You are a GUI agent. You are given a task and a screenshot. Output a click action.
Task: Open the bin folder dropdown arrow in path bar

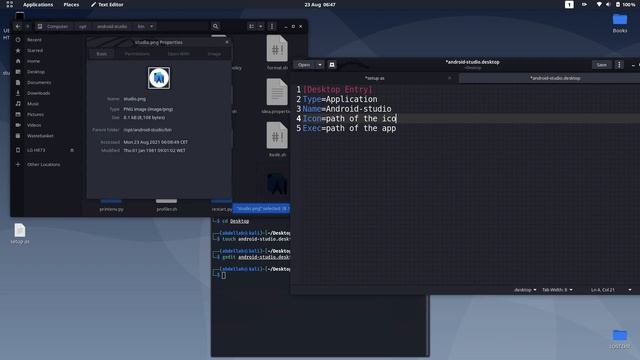click(151, 27)
